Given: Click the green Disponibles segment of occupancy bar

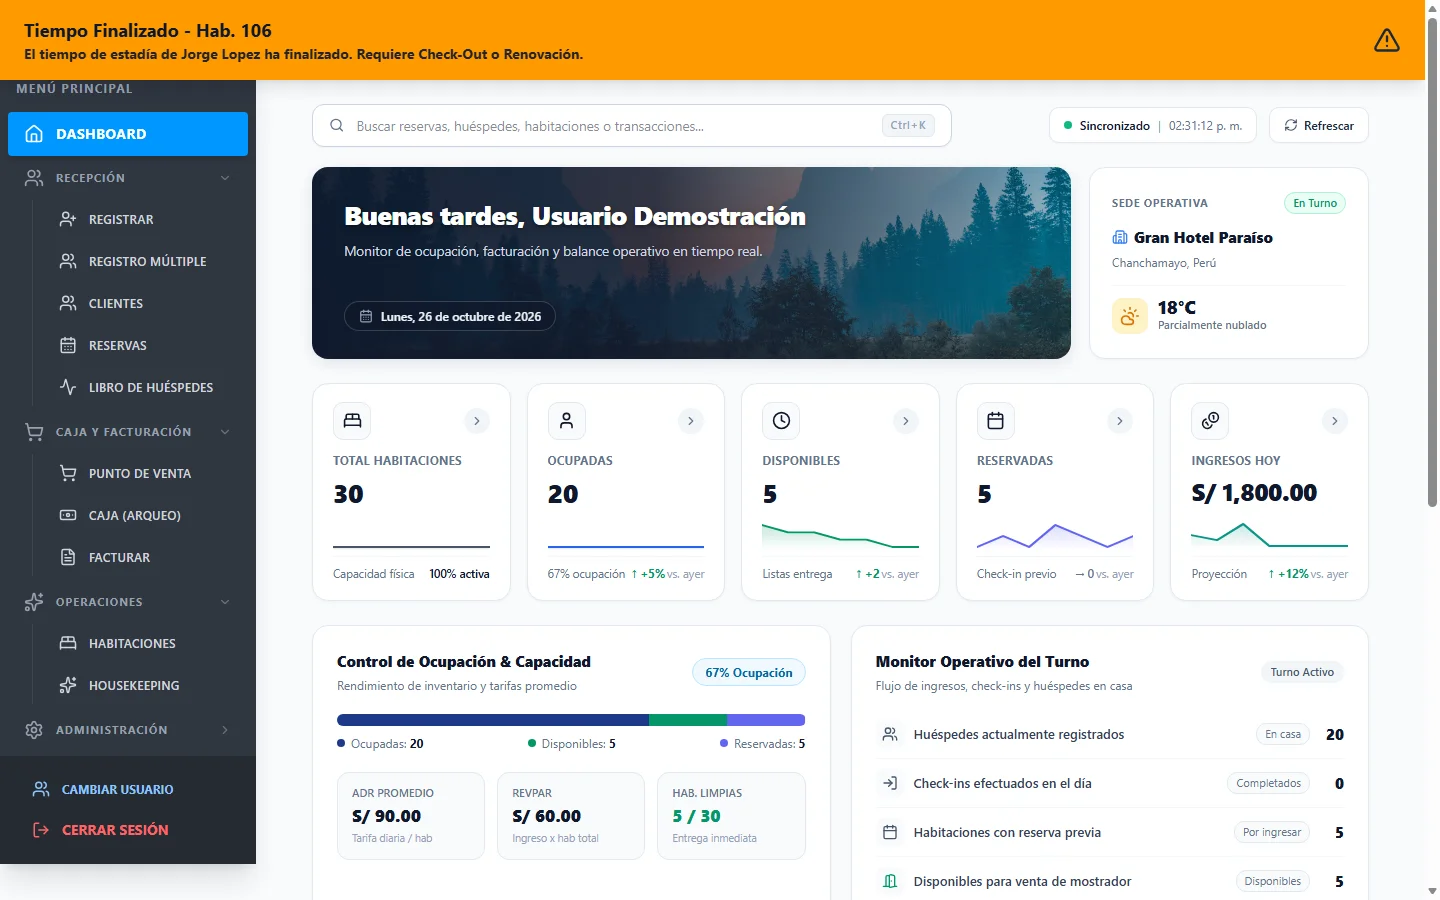Looking at the screenshot, I should pyautogui.click(x=688, y=720).
